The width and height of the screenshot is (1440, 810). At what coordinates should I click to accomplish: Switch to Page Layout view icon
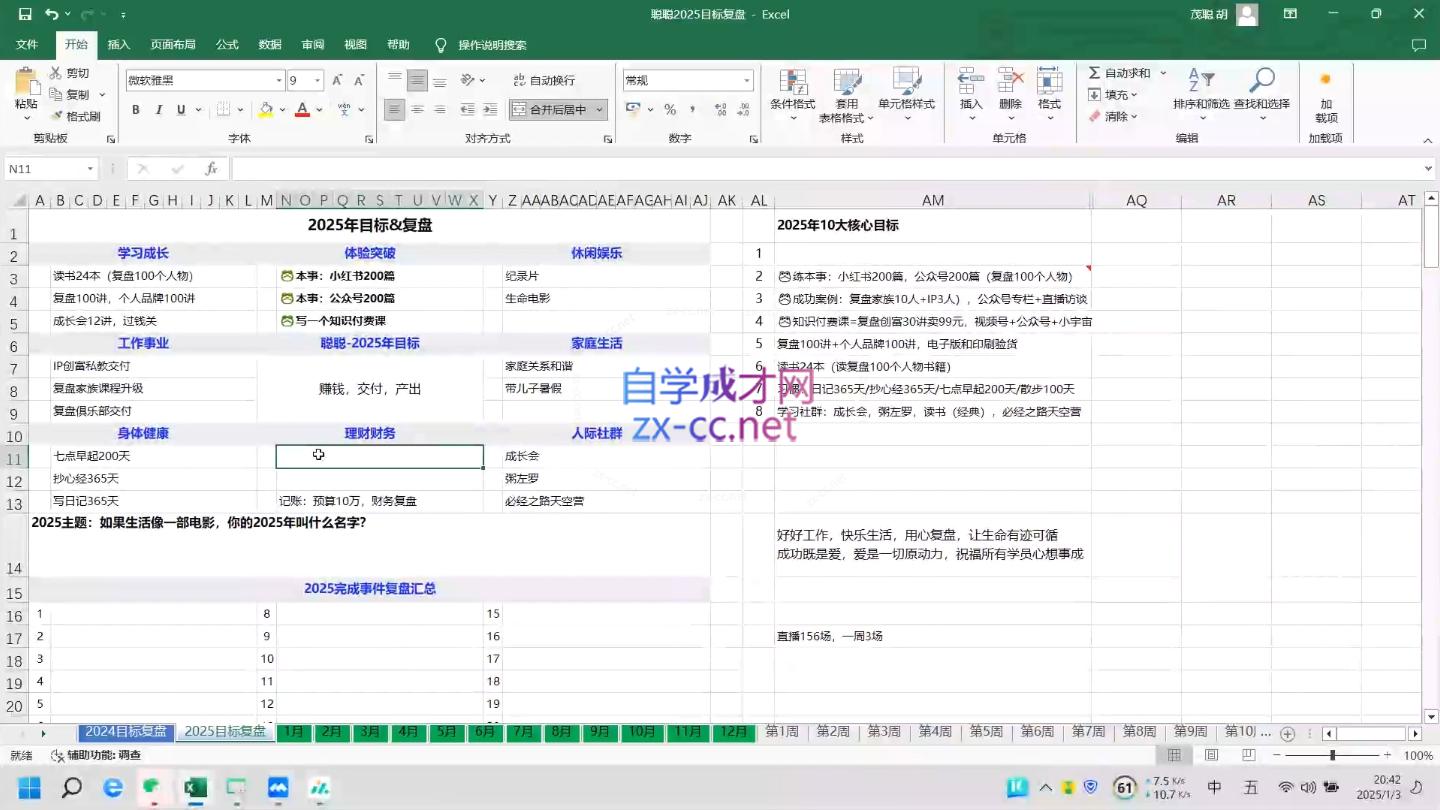pos(1212,756)
